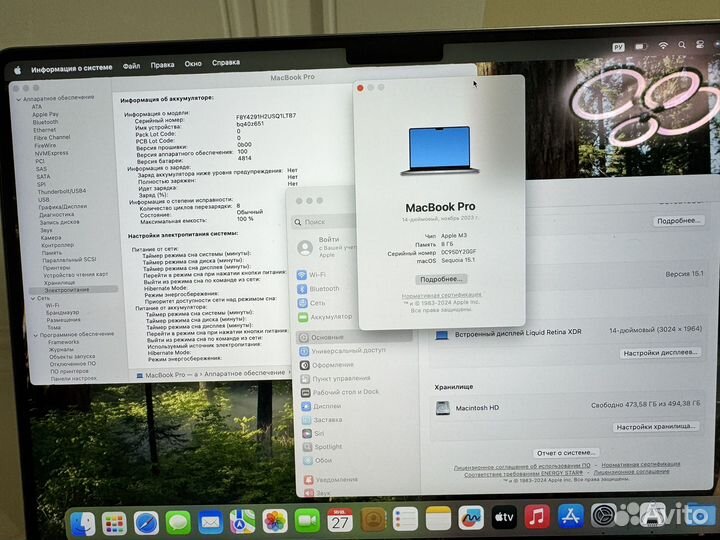Click the Поиск field in Settings
This screenshot has height=540, width=720.
tap(325, 222)
